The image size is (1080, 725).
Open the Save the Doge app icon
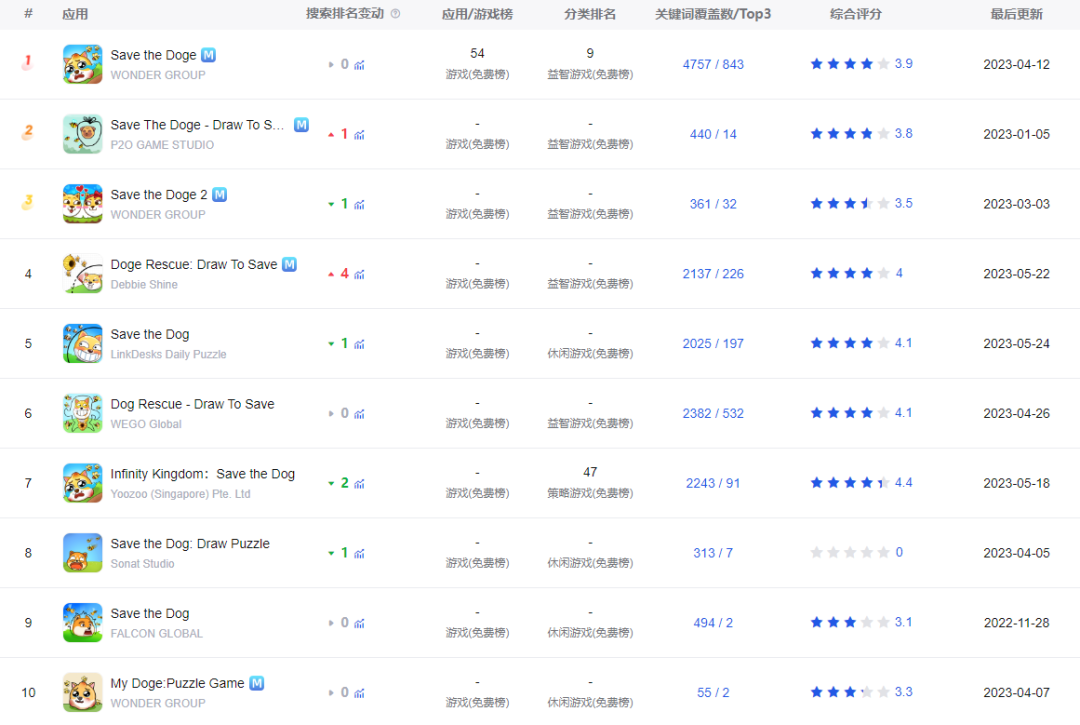coord(83,64)
